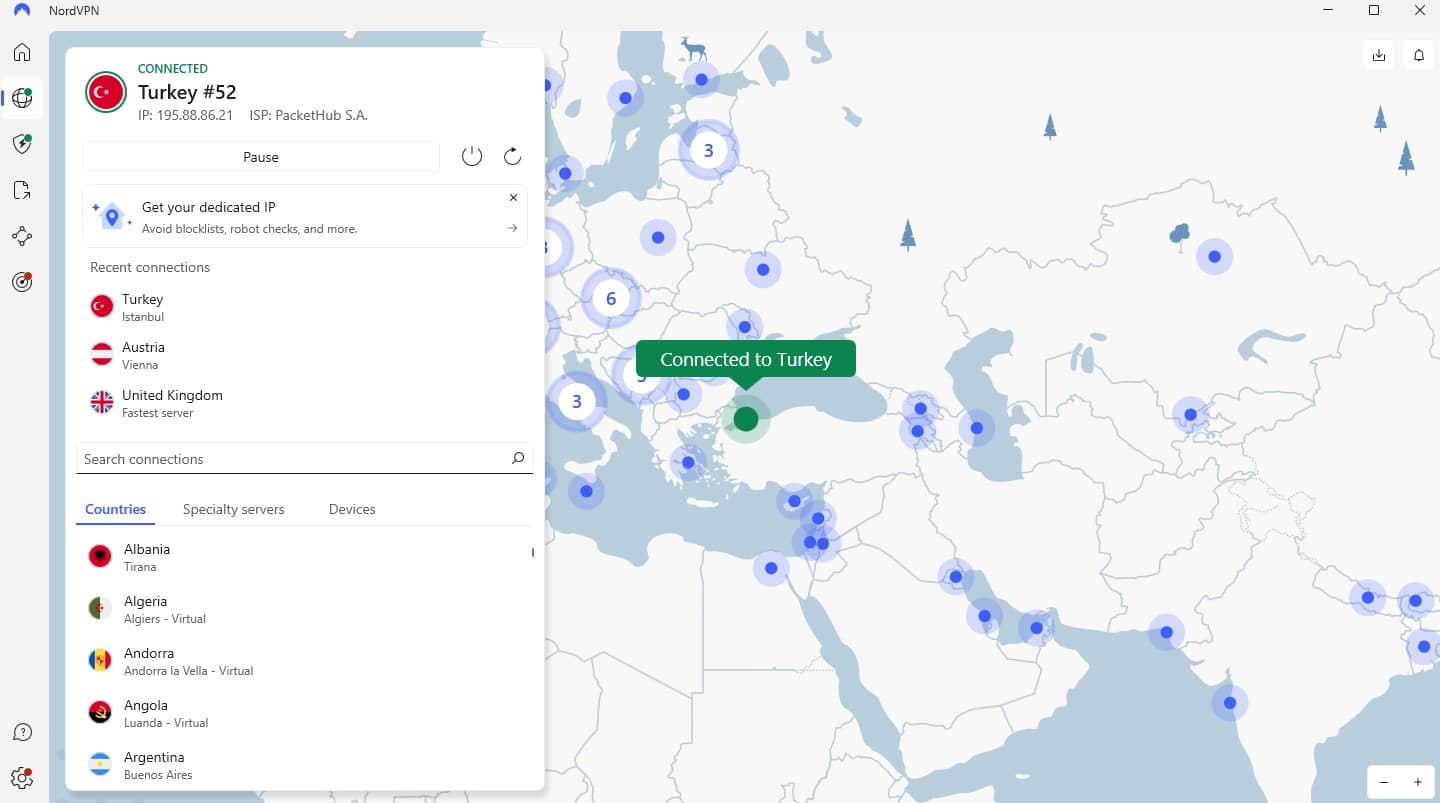Connect to Andorra la Vella - Virtual
This screenshot has height=803, width=1440.
[x=305, y=661]
